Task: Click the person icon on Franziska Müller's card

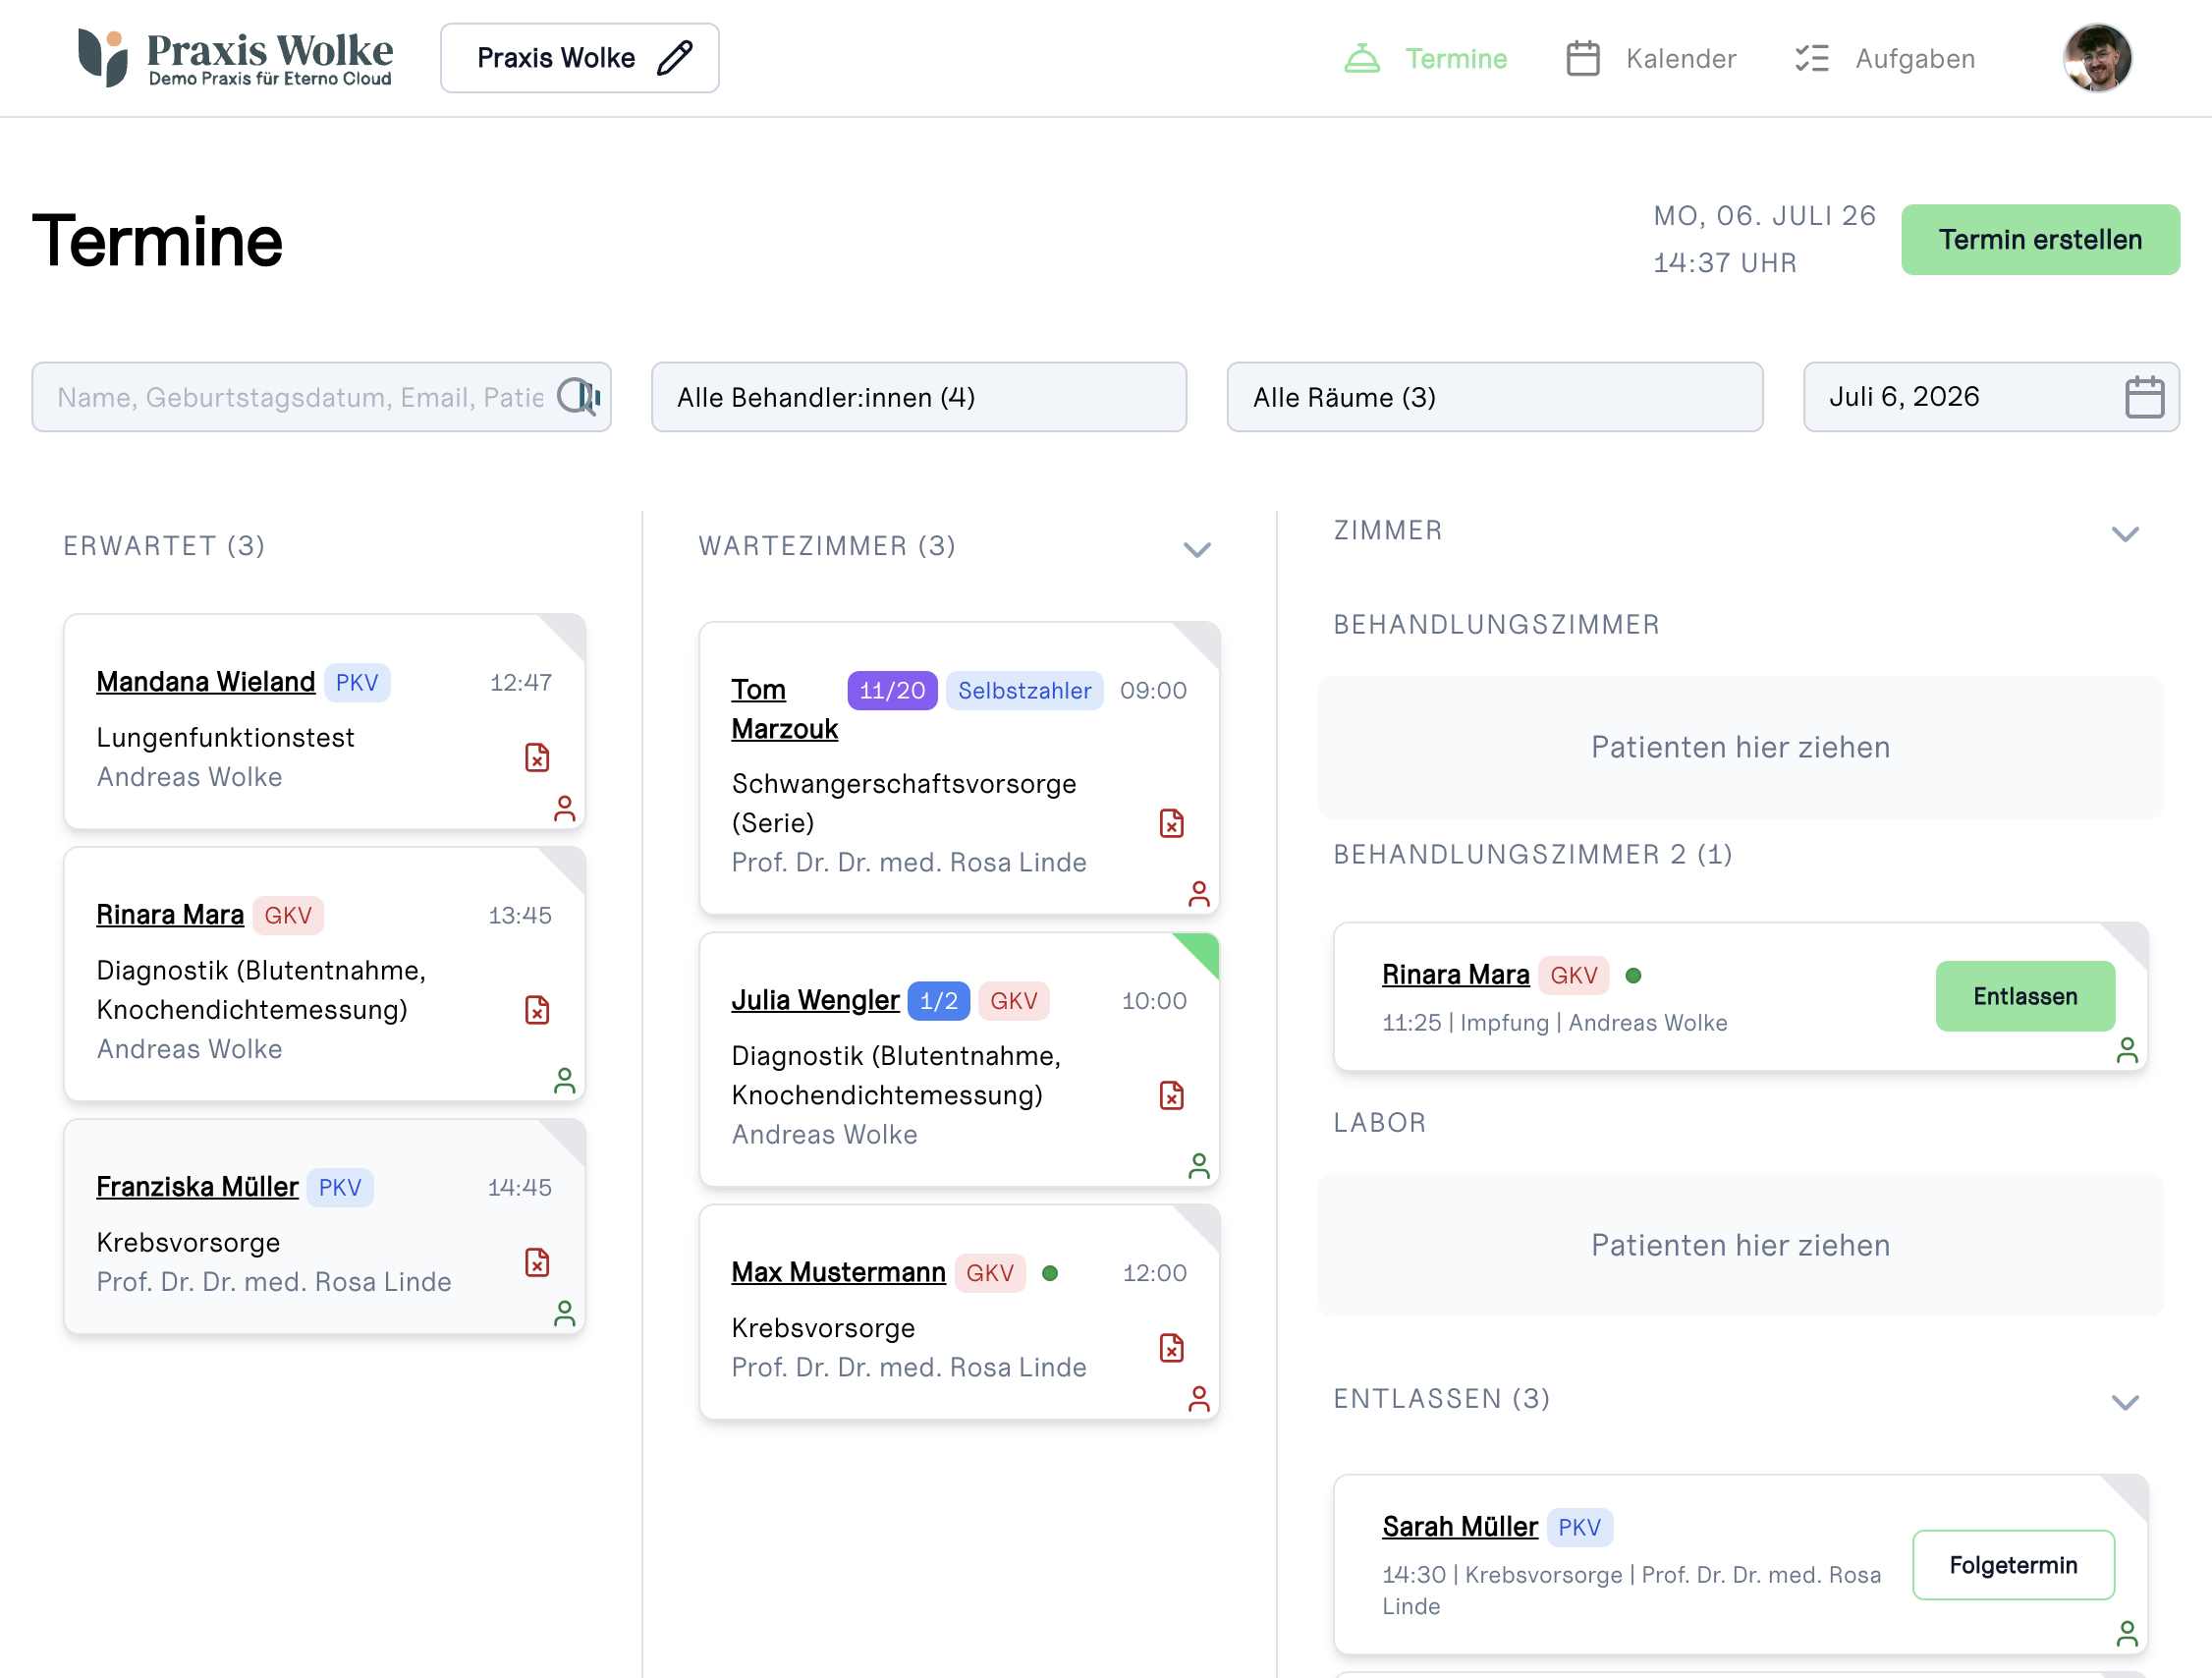Action: coord(565,1313)
